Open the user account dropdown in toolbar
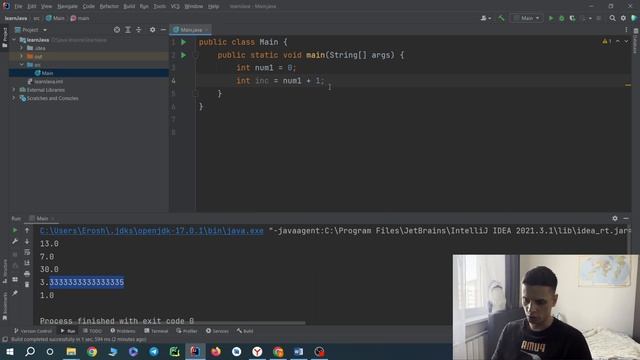This screenshot has height=360, width=640. (x=485, y=18)
